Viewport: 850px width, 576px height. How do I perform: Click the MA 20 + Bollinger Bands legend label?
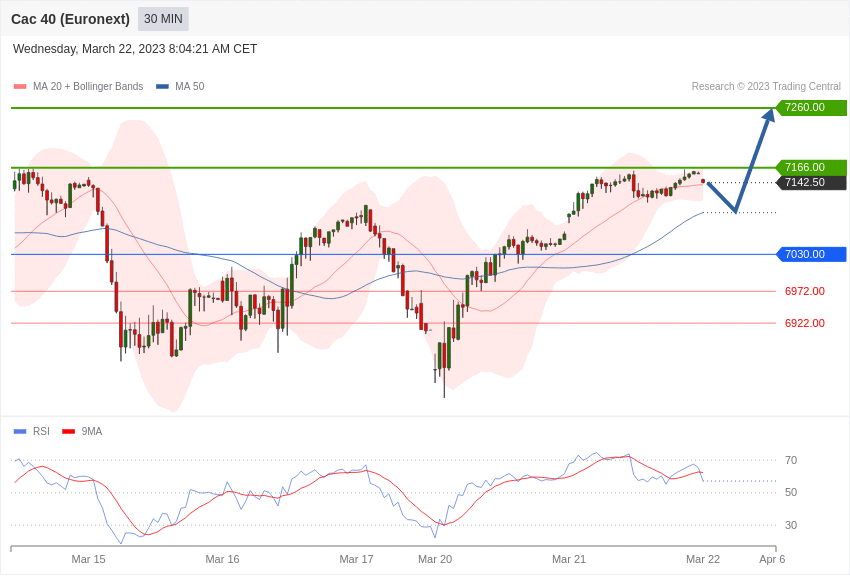click(x=88, y=86)
